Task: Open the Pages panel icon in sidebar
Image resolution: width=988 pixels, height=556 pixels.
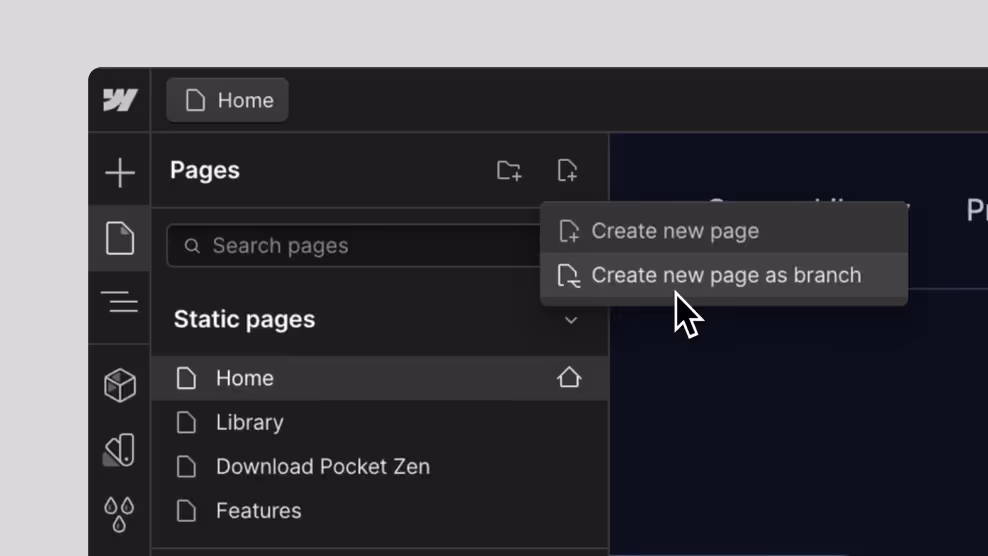Action: click(x=120, y=238)
